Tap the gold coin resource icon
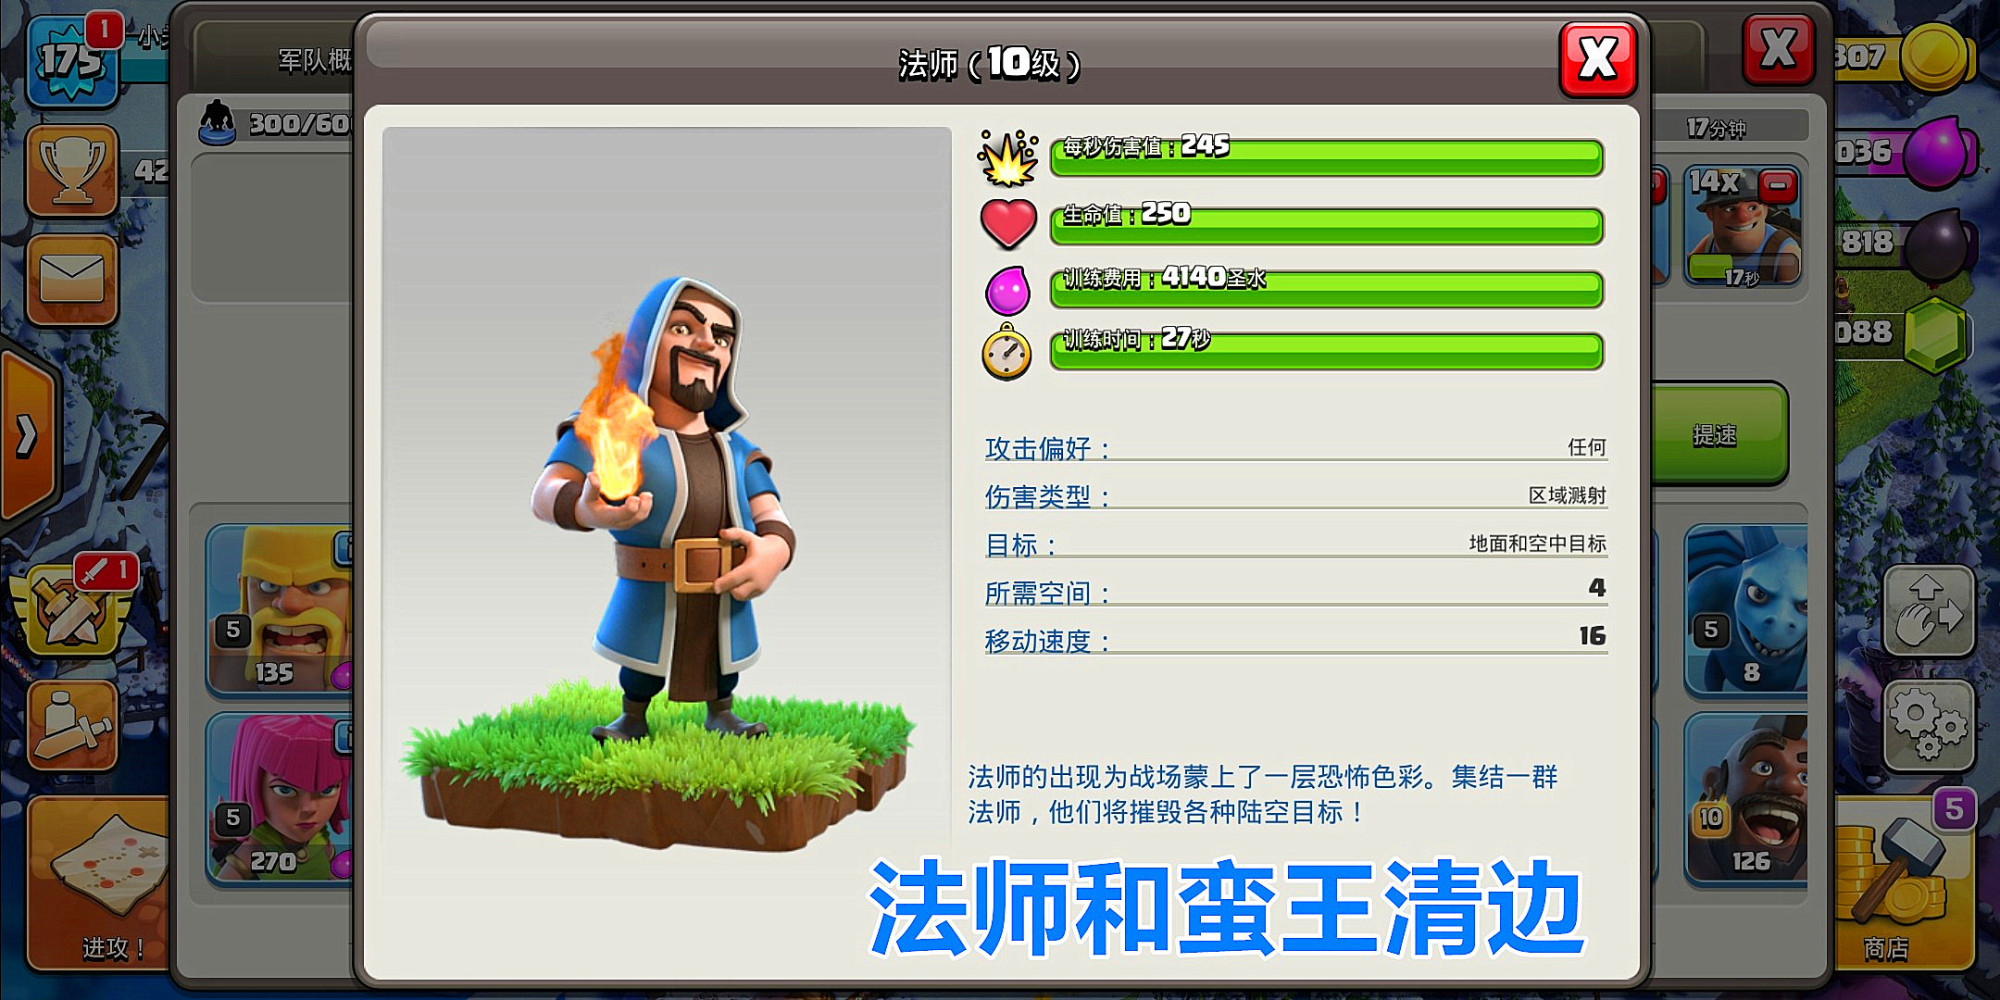Viewport: 2000px width, 1000px height. pos(1936,58)
